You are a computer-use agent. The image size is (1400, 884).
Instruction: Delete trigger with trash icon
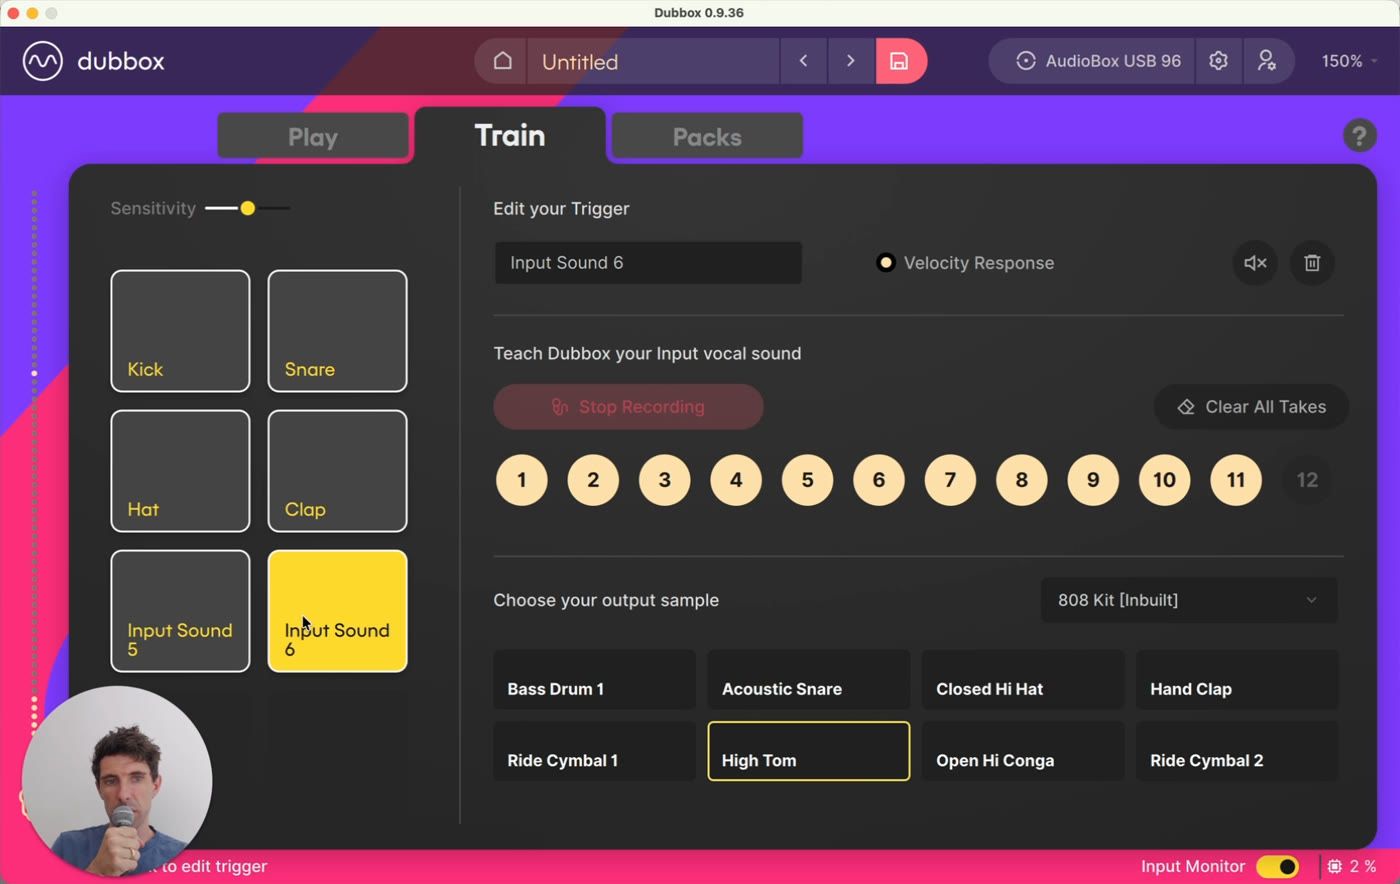point(1312,263)
